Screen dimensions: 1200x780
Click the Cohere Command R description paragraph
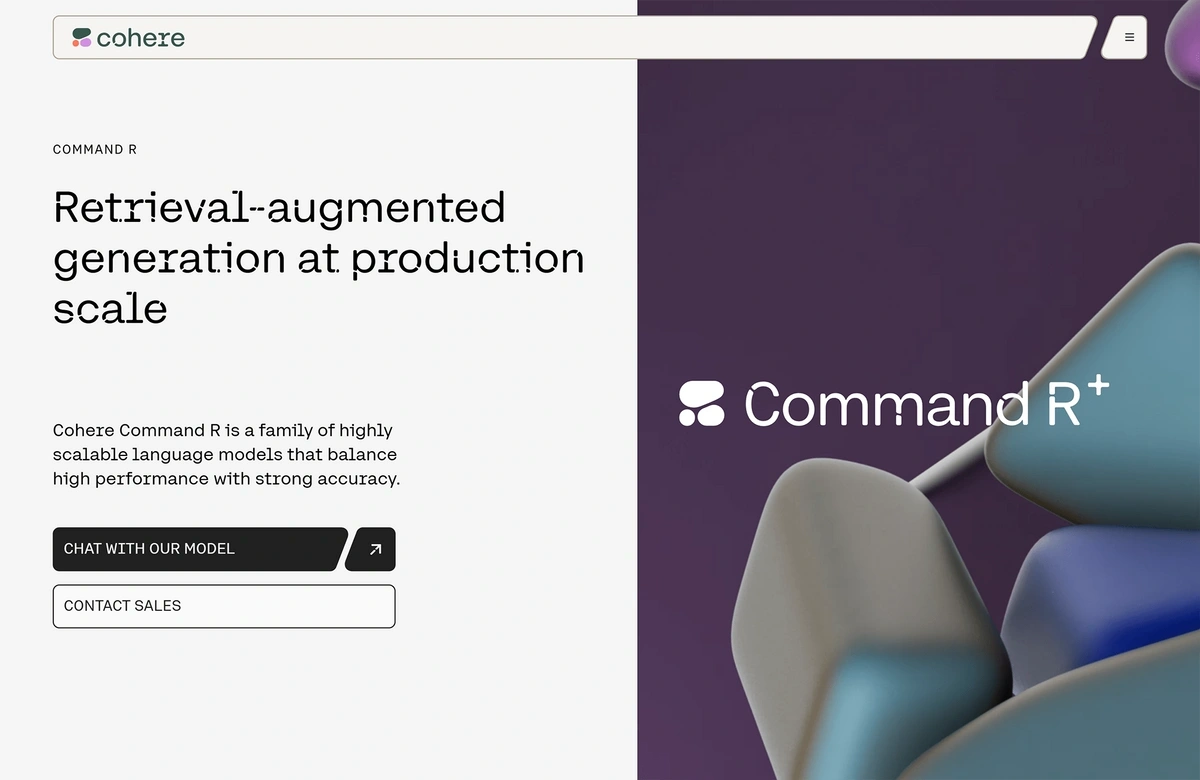click(226, 454)
